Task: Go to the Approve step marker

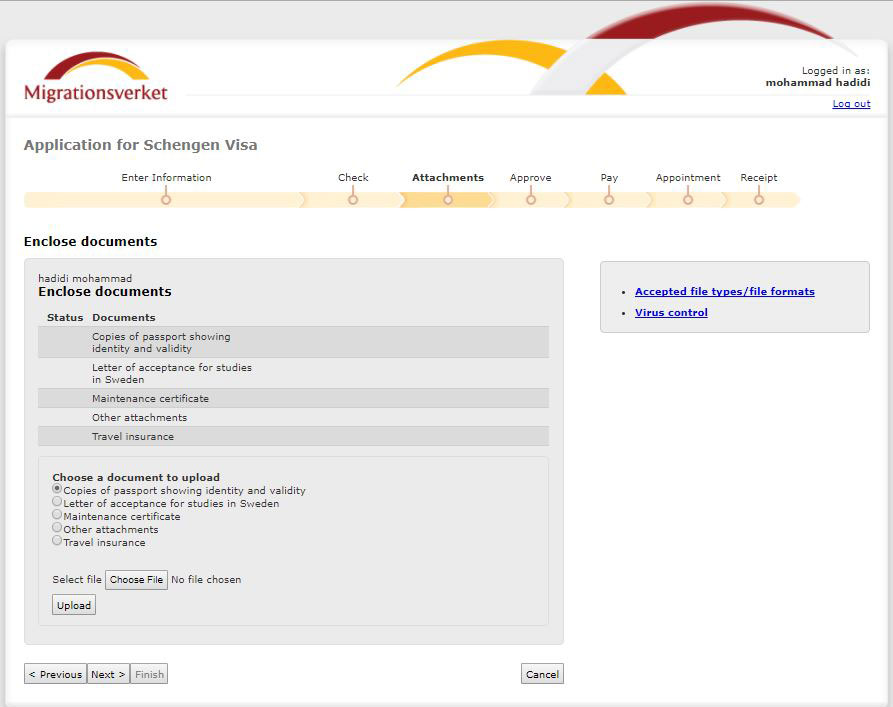Action: coord(531,199)
